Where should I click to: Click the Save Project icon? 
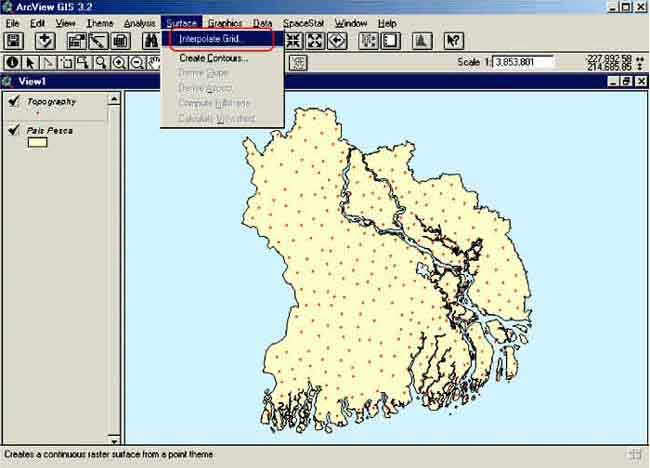(15, 41)
